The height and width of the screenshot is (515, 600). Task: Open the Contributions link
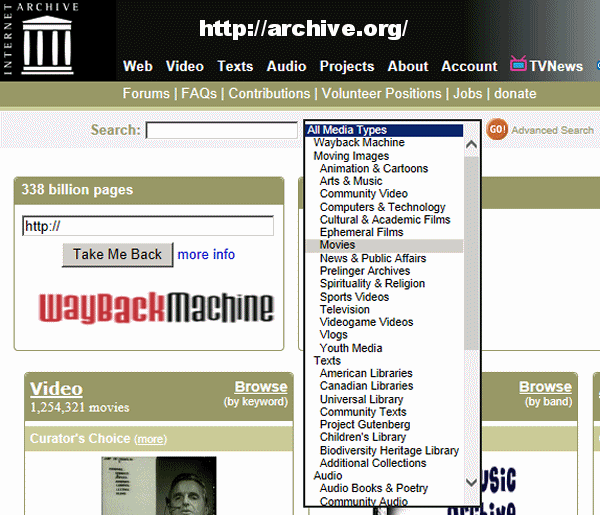pyautogui.click(x=269, y=93)
